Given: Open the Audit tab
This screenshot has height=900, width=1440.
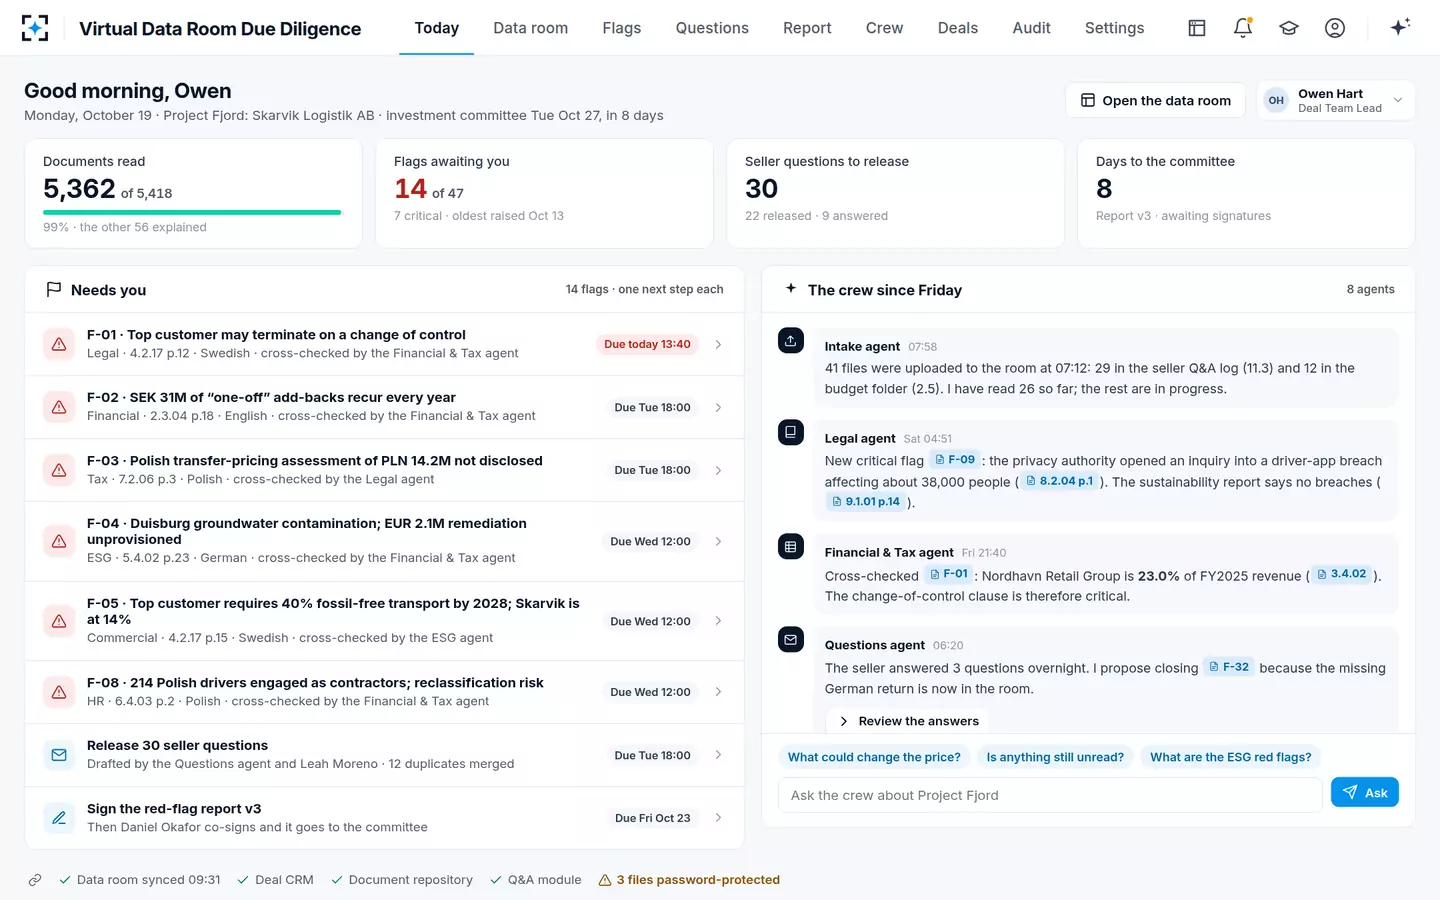Looking at the screenshot, I should (x=1031, y=28).
